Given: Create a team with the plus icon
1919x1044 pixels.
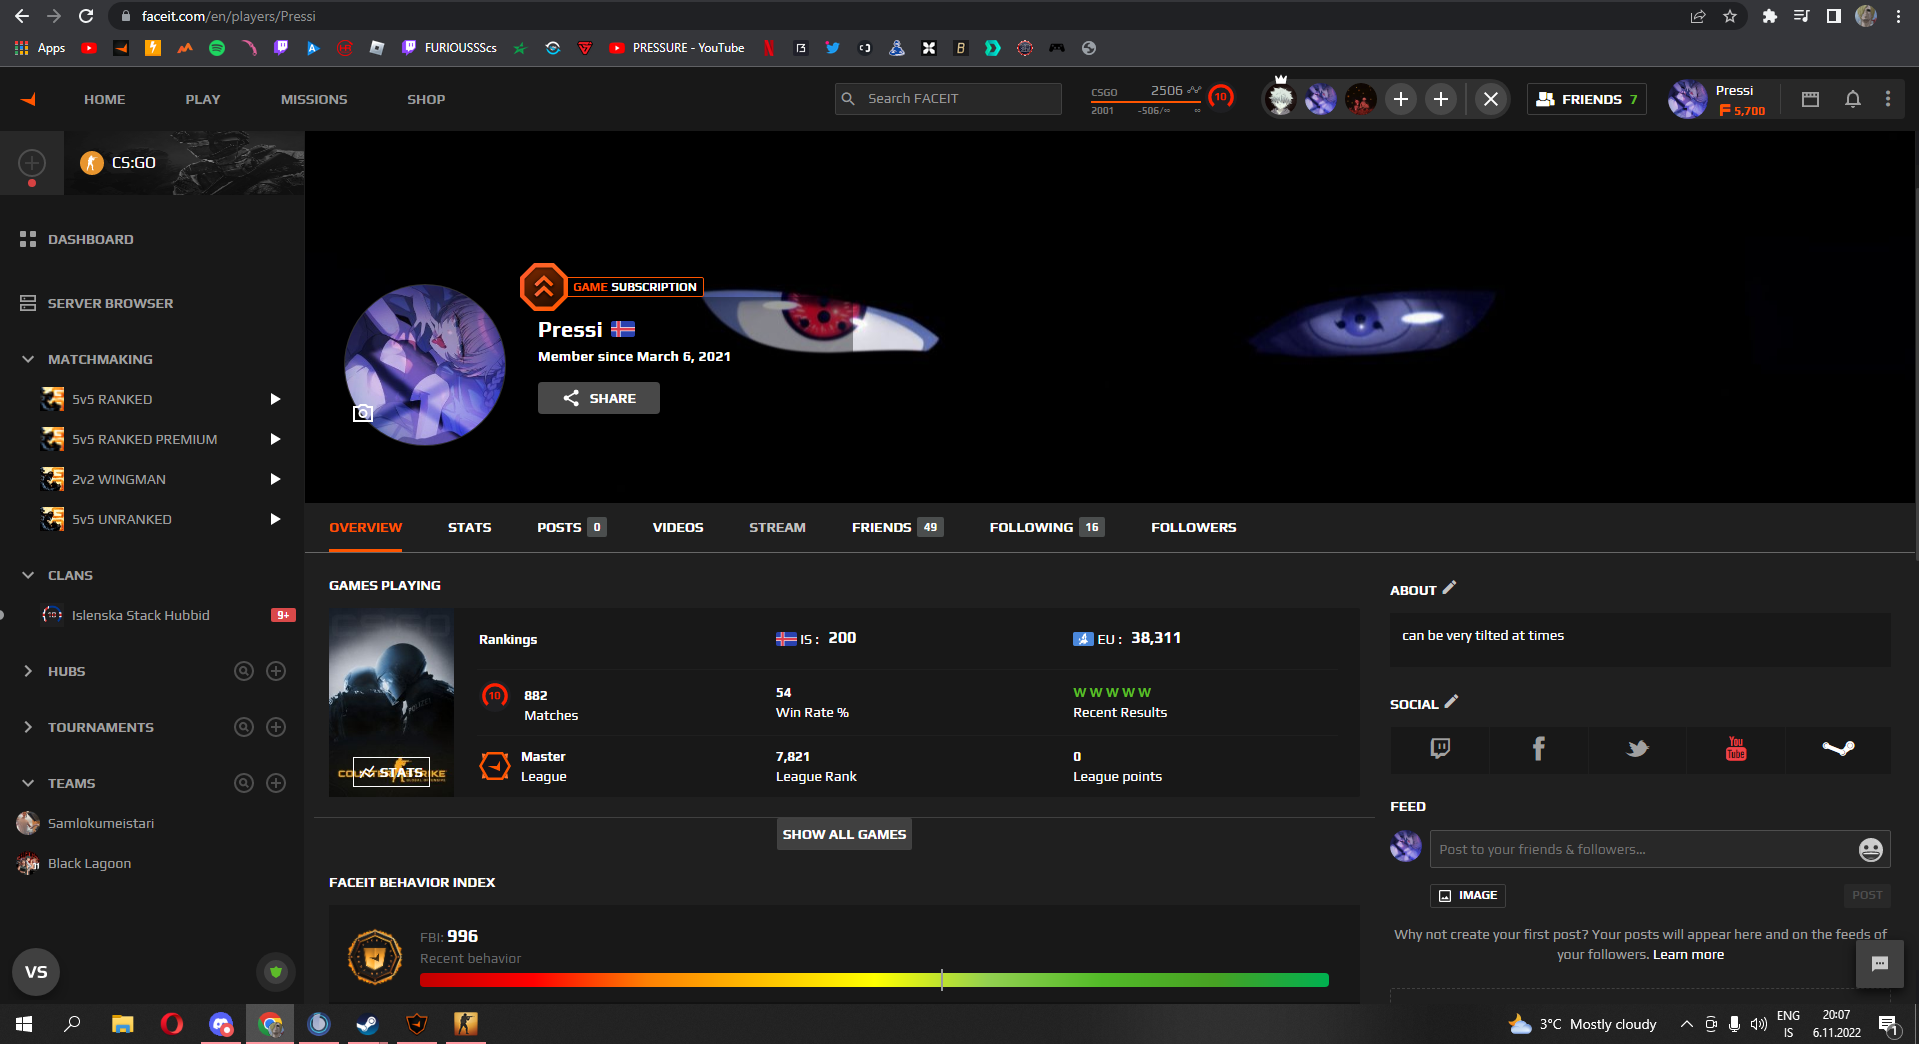Looking at the screenshot, I should (276, 783).
